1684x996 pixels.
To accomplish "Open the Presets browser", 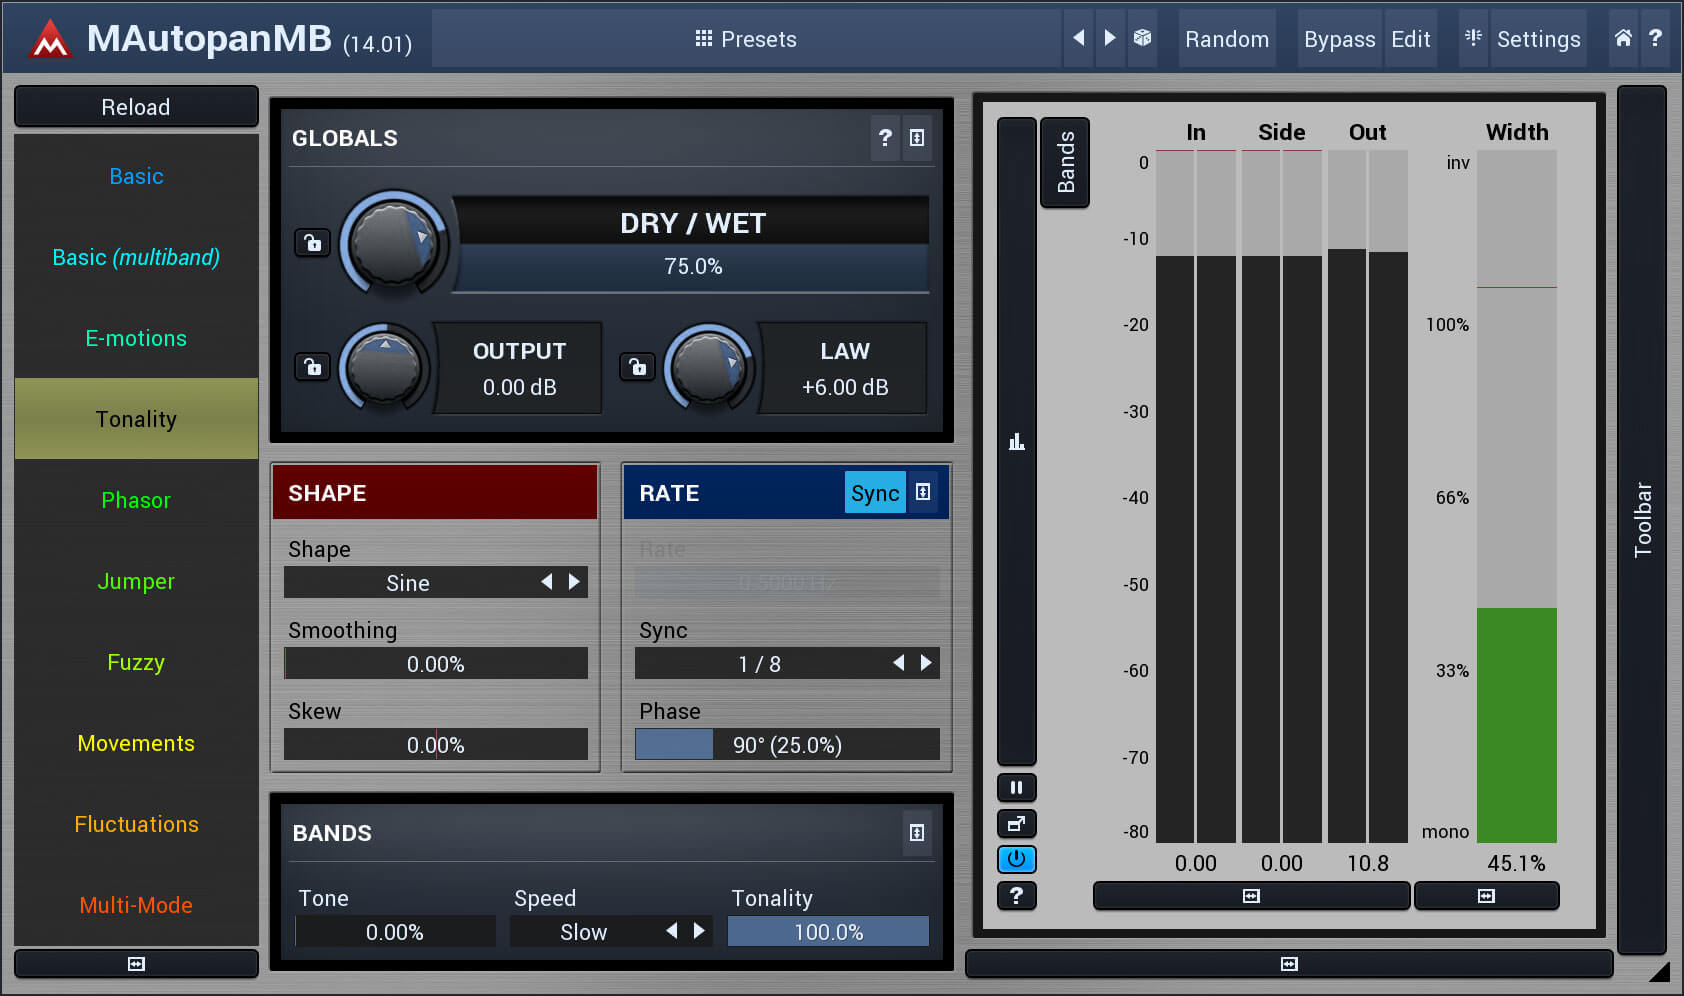I will [746, 39].
